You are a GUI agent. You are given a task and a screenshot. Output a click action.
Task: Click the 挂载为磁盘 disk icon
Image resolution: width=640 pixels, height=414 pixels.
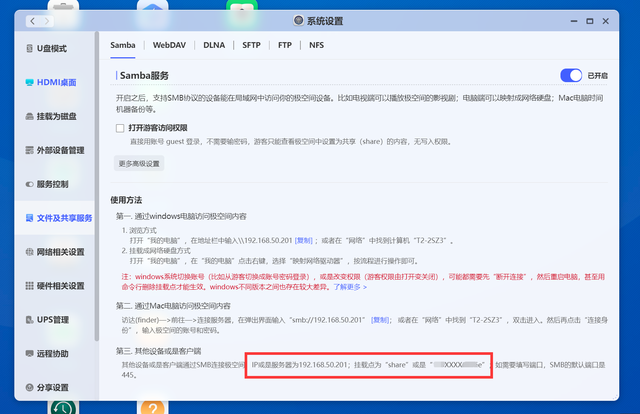(29, 116)
